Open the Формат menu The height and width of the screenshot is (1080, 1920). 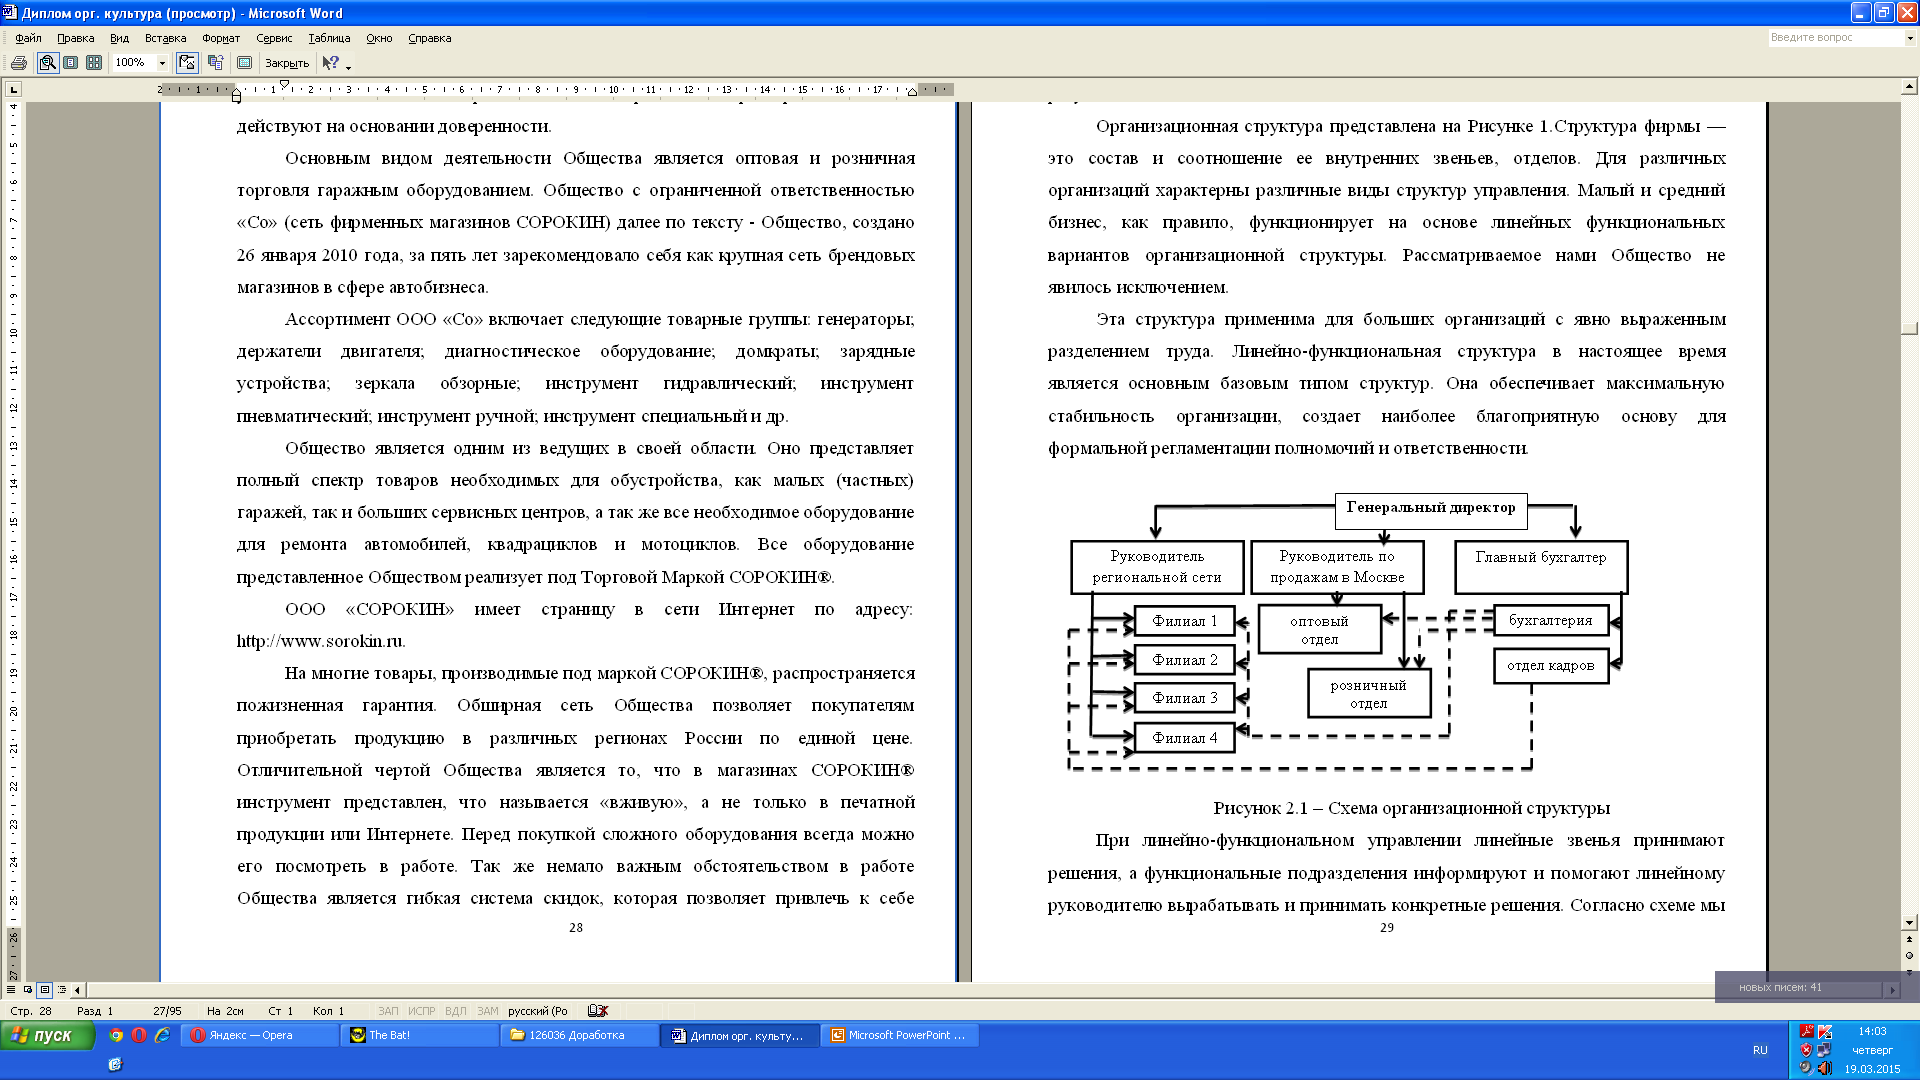click(x=221, y=38)
